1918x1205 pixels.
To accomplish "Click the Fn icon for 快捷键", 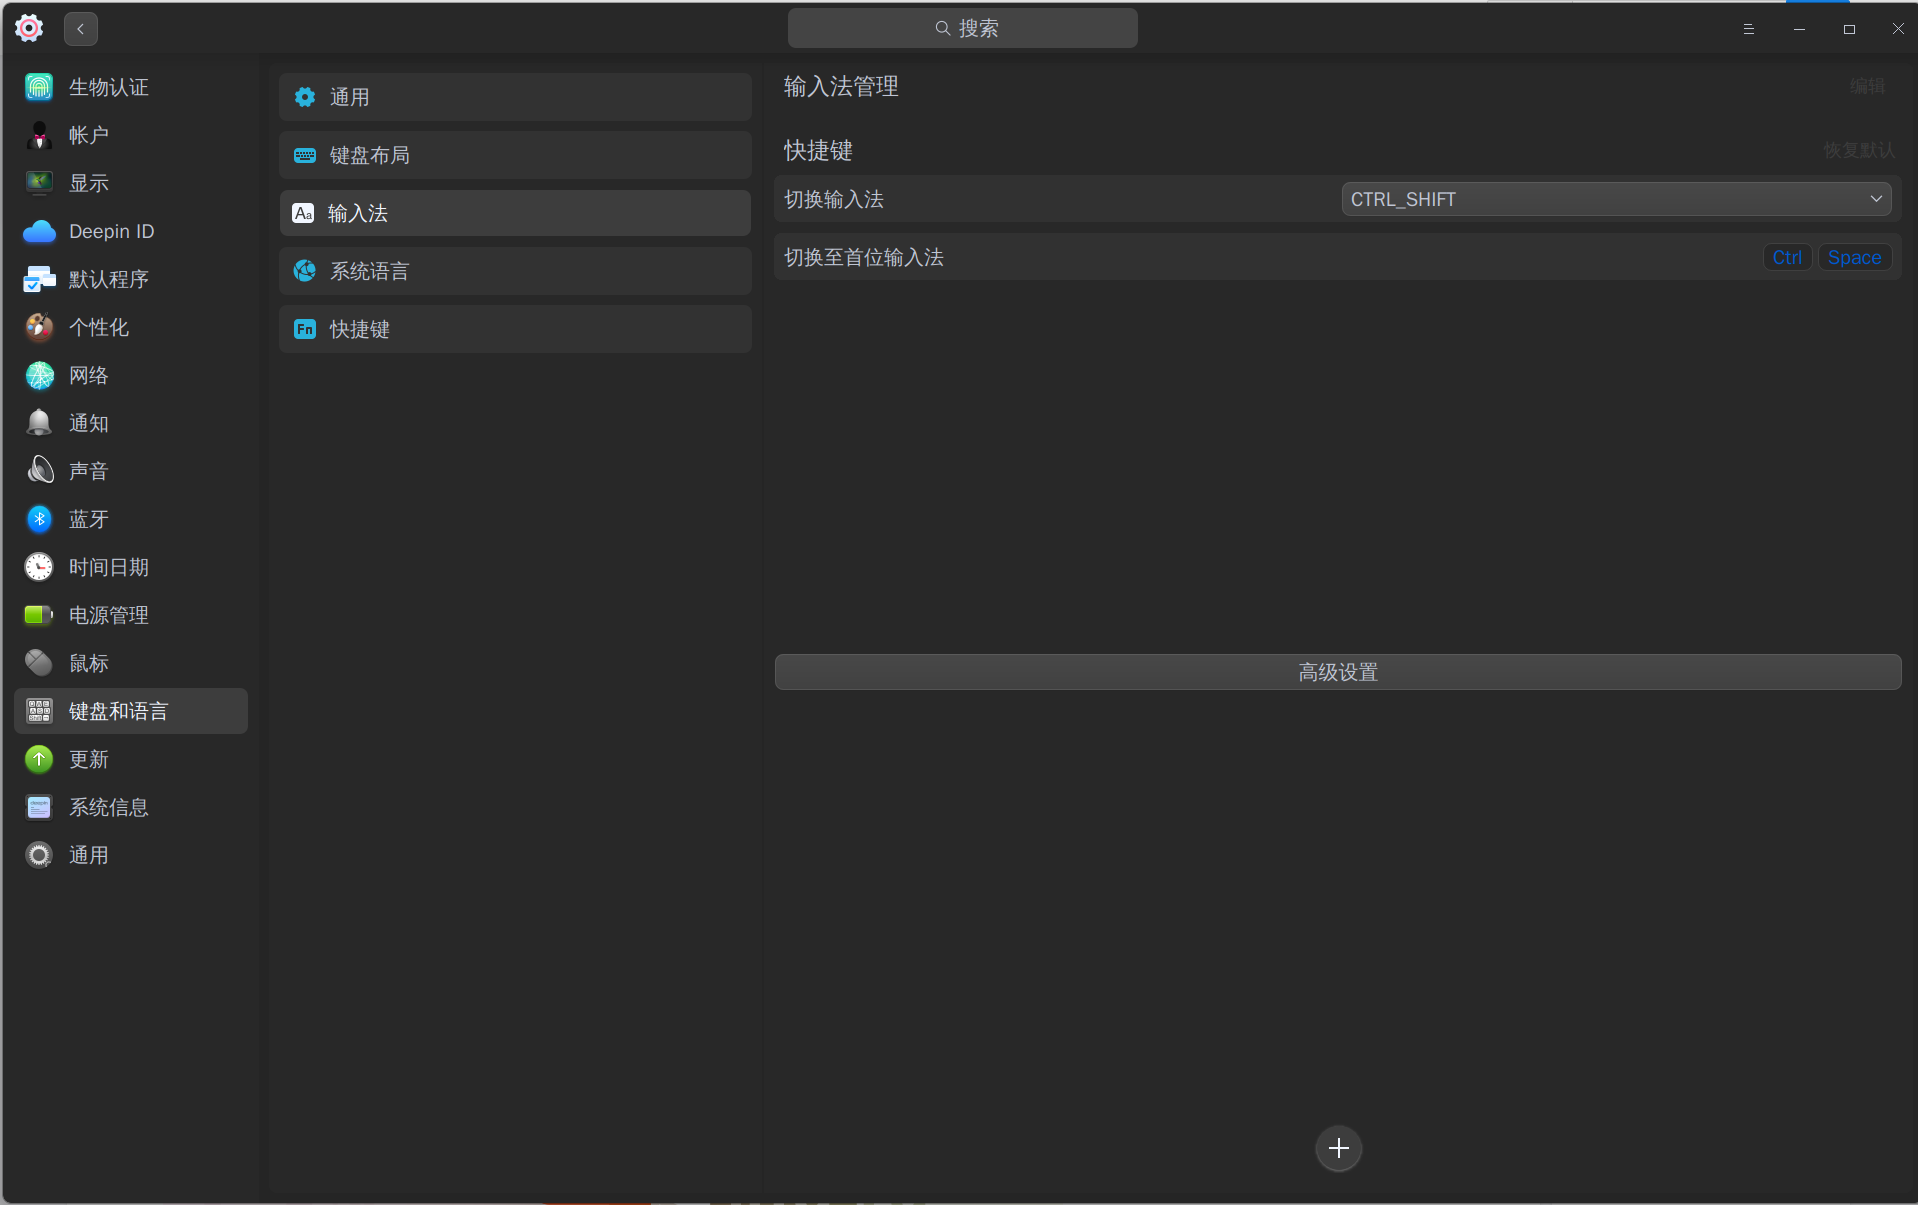I will tap(305, 329).
